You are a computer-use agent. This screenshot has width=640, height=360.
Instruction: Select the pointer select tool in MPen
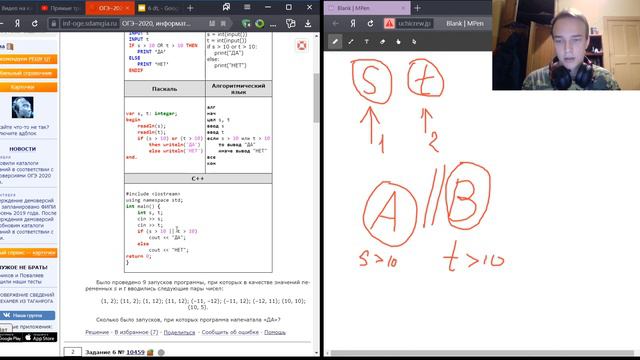414,42
